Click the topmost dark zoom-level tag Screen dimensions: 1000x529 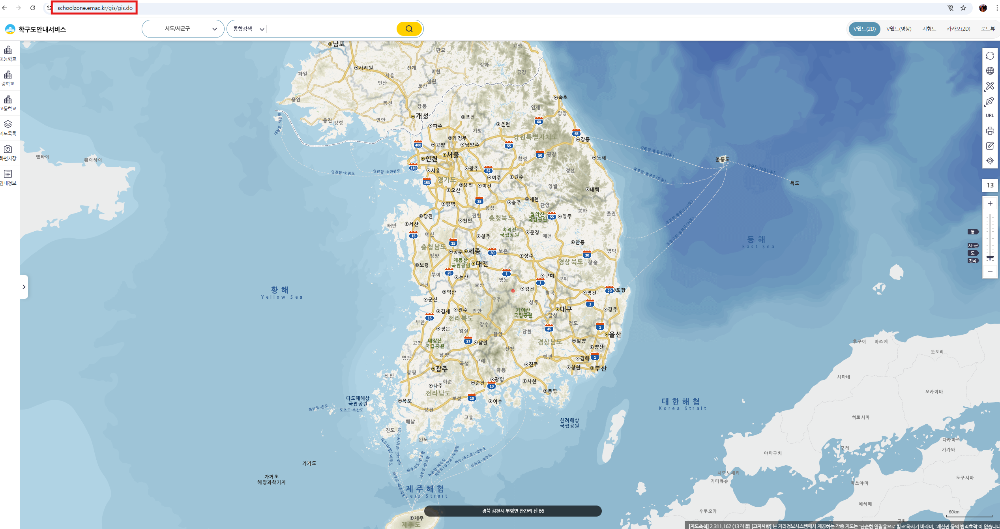973,231
